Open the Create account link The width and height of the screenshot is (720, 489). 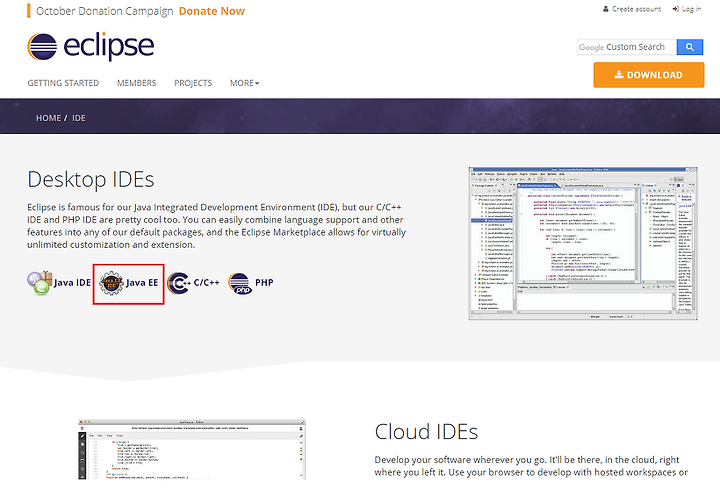click(x=636, y=9)
